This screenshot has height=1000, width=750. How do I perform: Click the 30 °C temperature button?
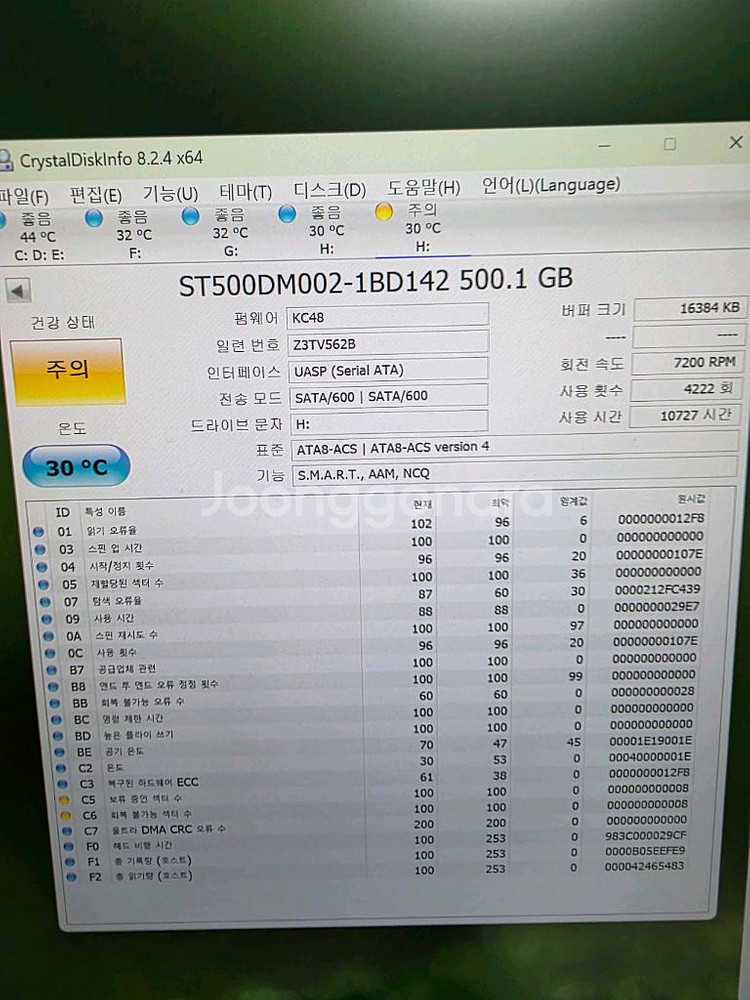pos(77,467)
